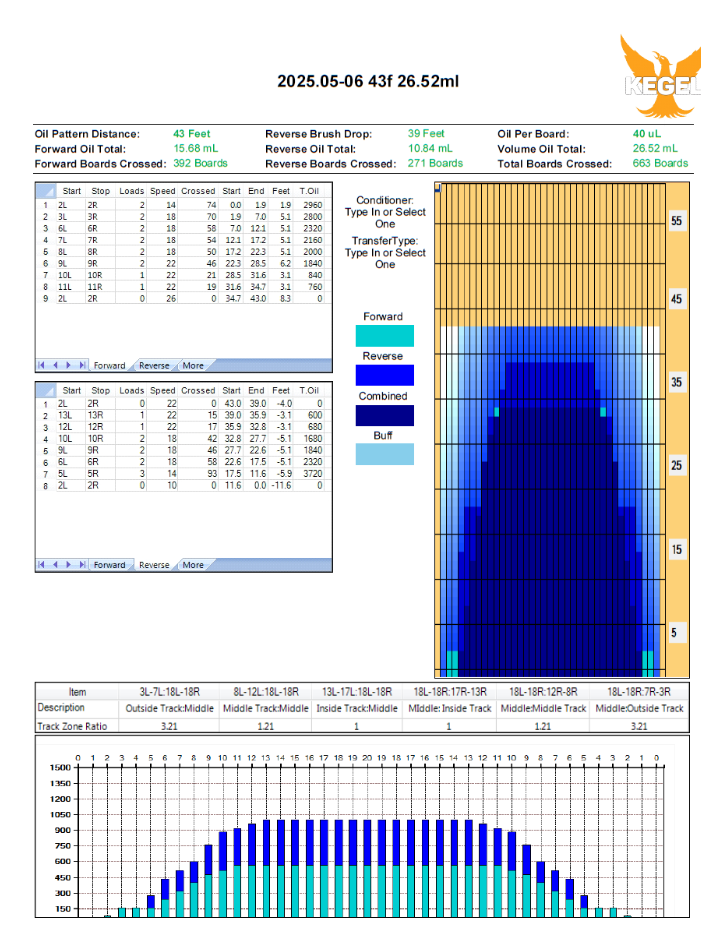Click the Reverse blue color swatch
This screenshot has height=935, width=701.
click(x=384, y=375)
